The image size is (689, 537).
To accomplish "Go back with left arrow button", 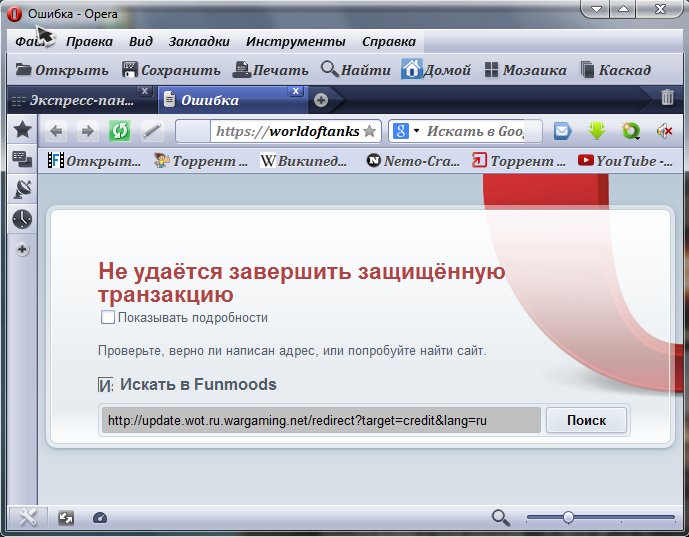I will [56, 131].
